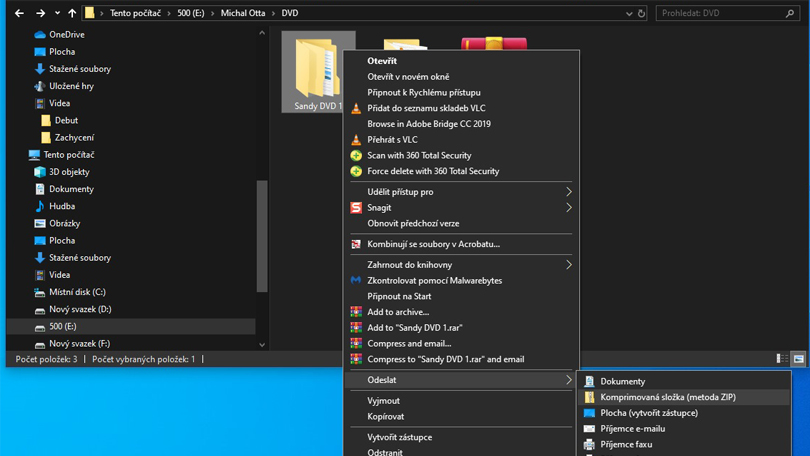Select the WinRAR archive file thumbnail
The width and height of the screenshot is (810, 456).
coord(494,43)
